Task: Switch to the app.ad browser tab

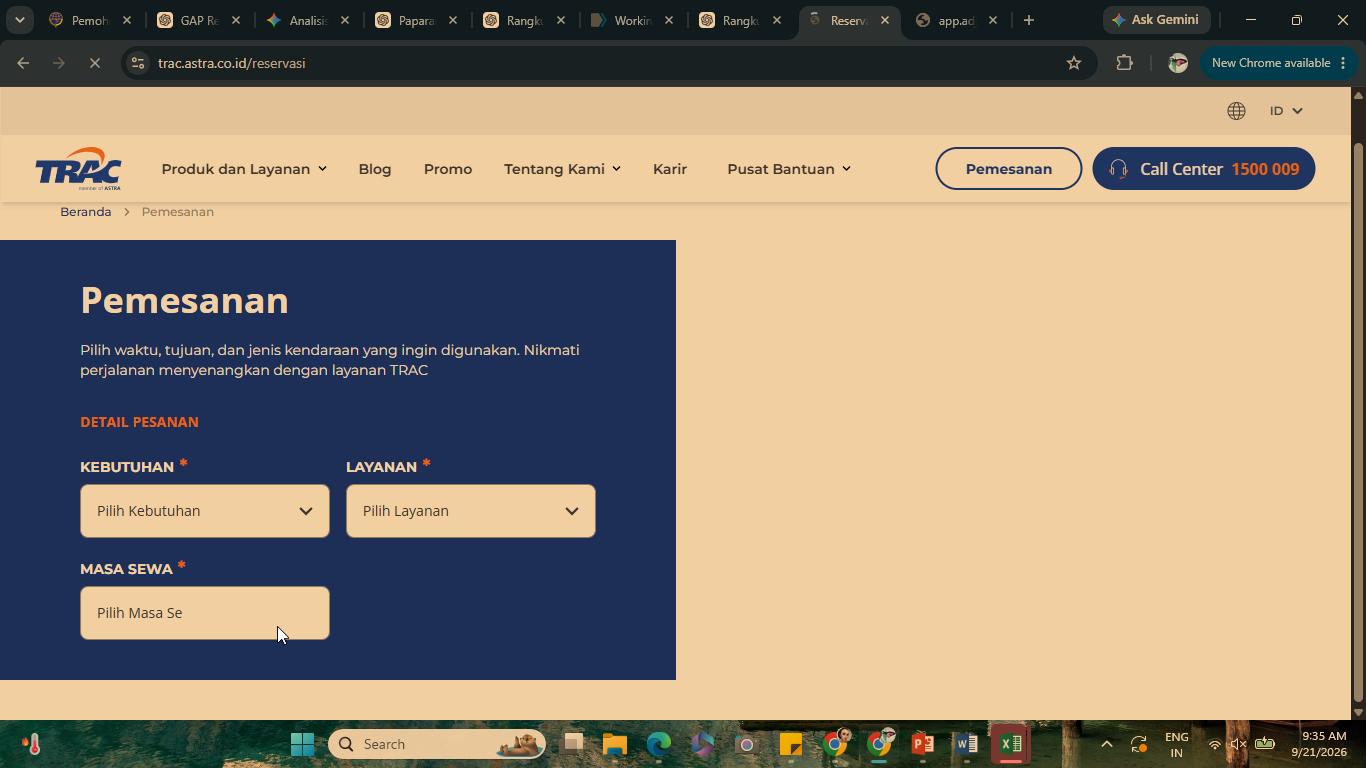Action: (956, 20)
